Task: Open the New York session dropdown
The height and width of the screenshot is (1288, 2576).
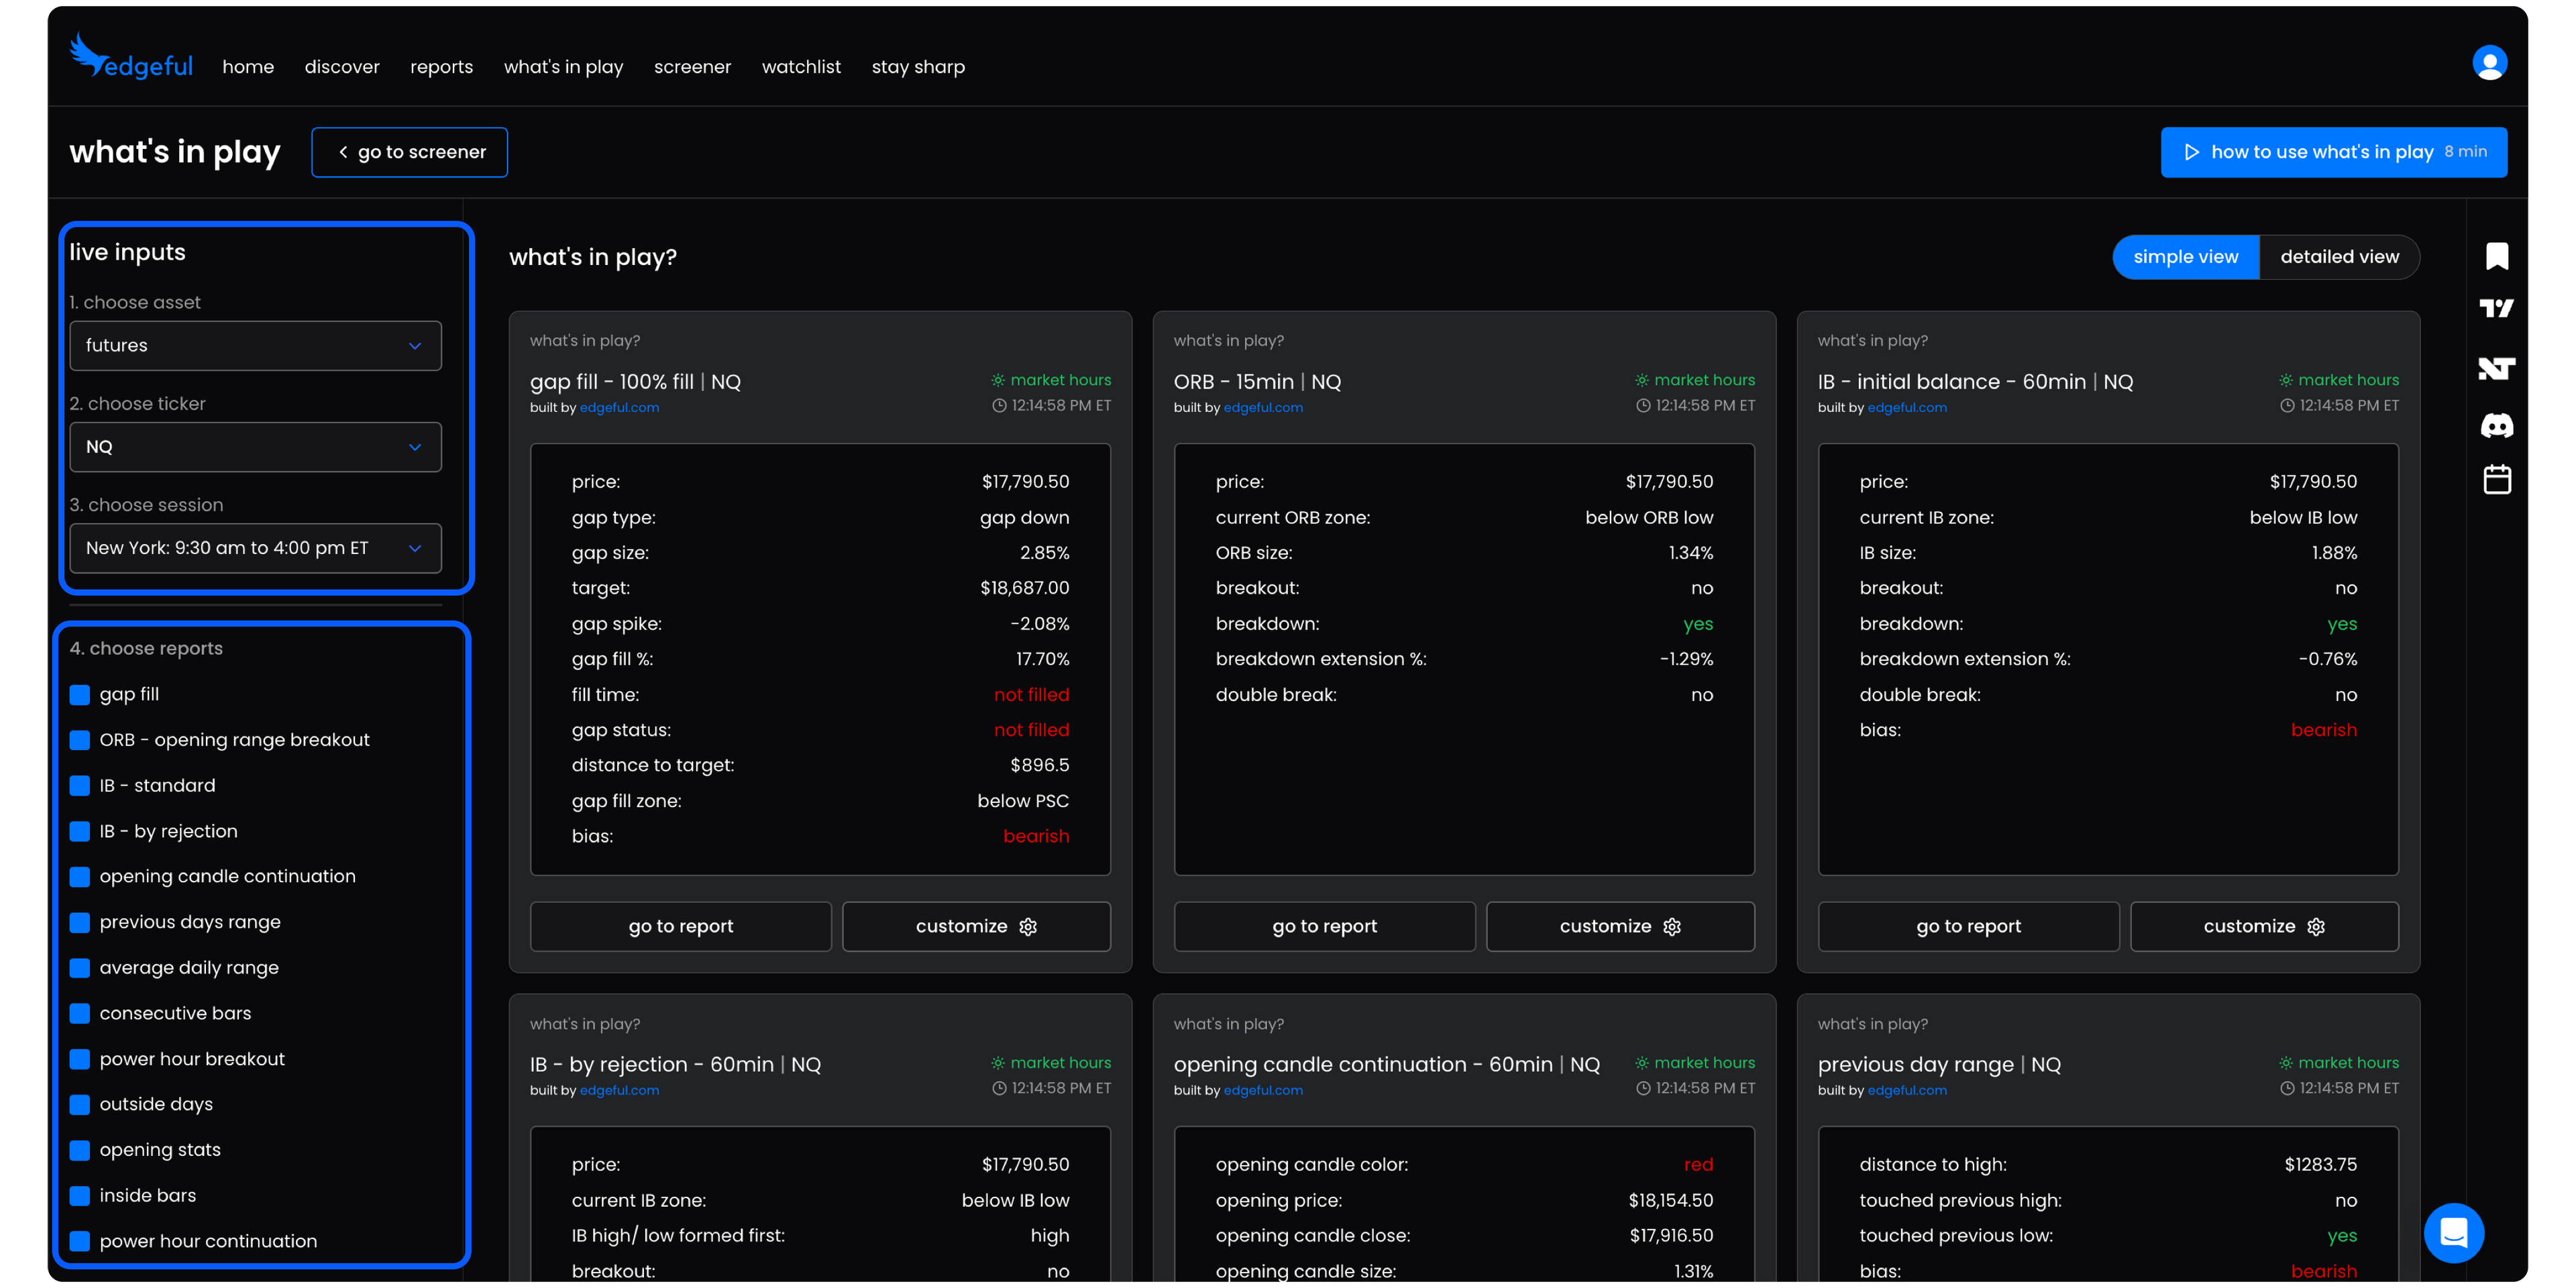Action: pos(255,548)
